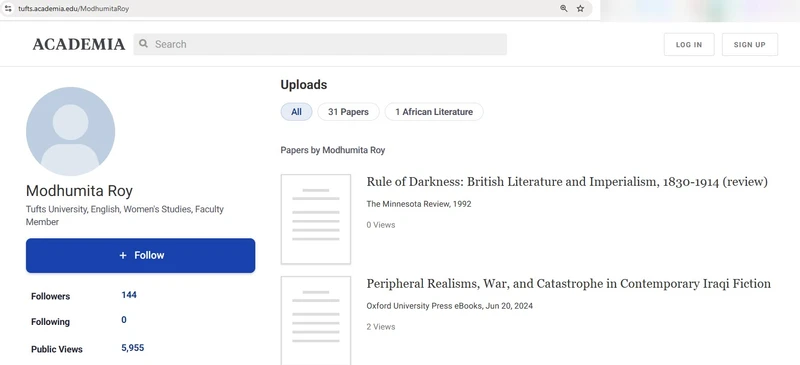The image size is (800, 365).
Task: Click the Following label
Action: tap(51, 322)
